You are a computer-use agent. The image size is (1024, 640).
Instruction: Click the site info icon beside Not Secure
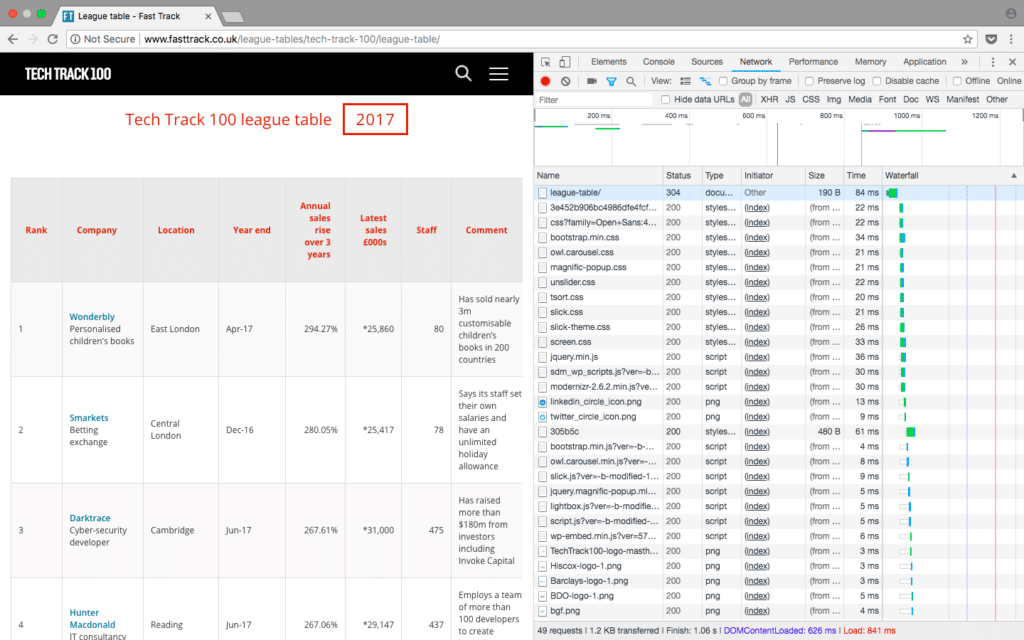click(x=76, y=39)
